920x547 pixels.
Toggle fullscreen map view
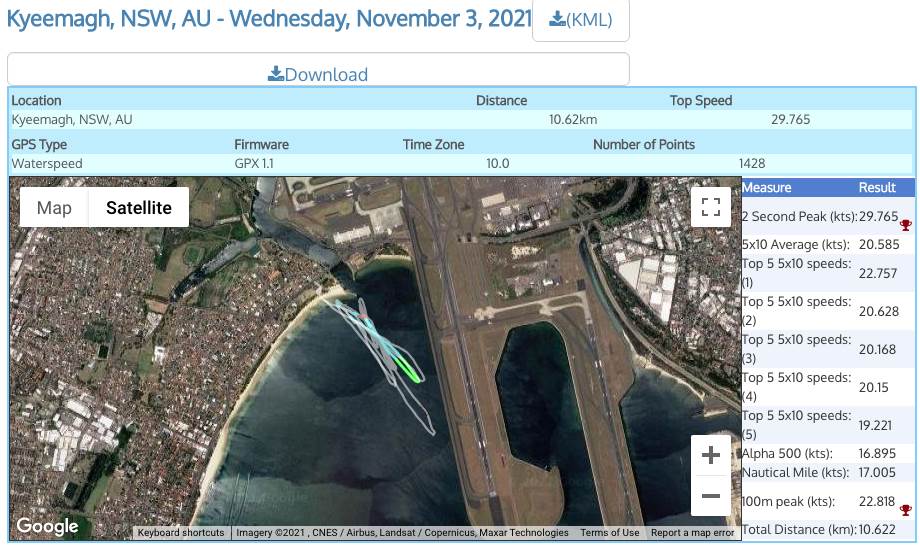click(711, 208)
